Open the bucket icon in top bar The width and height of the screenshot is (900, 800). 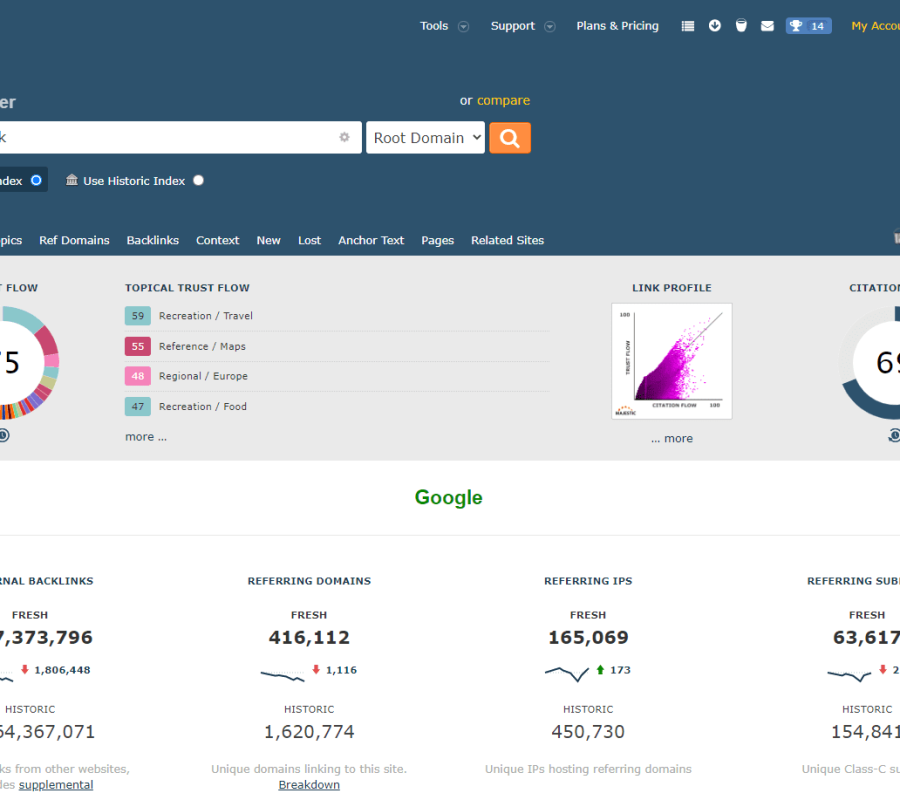coord(741,26)
